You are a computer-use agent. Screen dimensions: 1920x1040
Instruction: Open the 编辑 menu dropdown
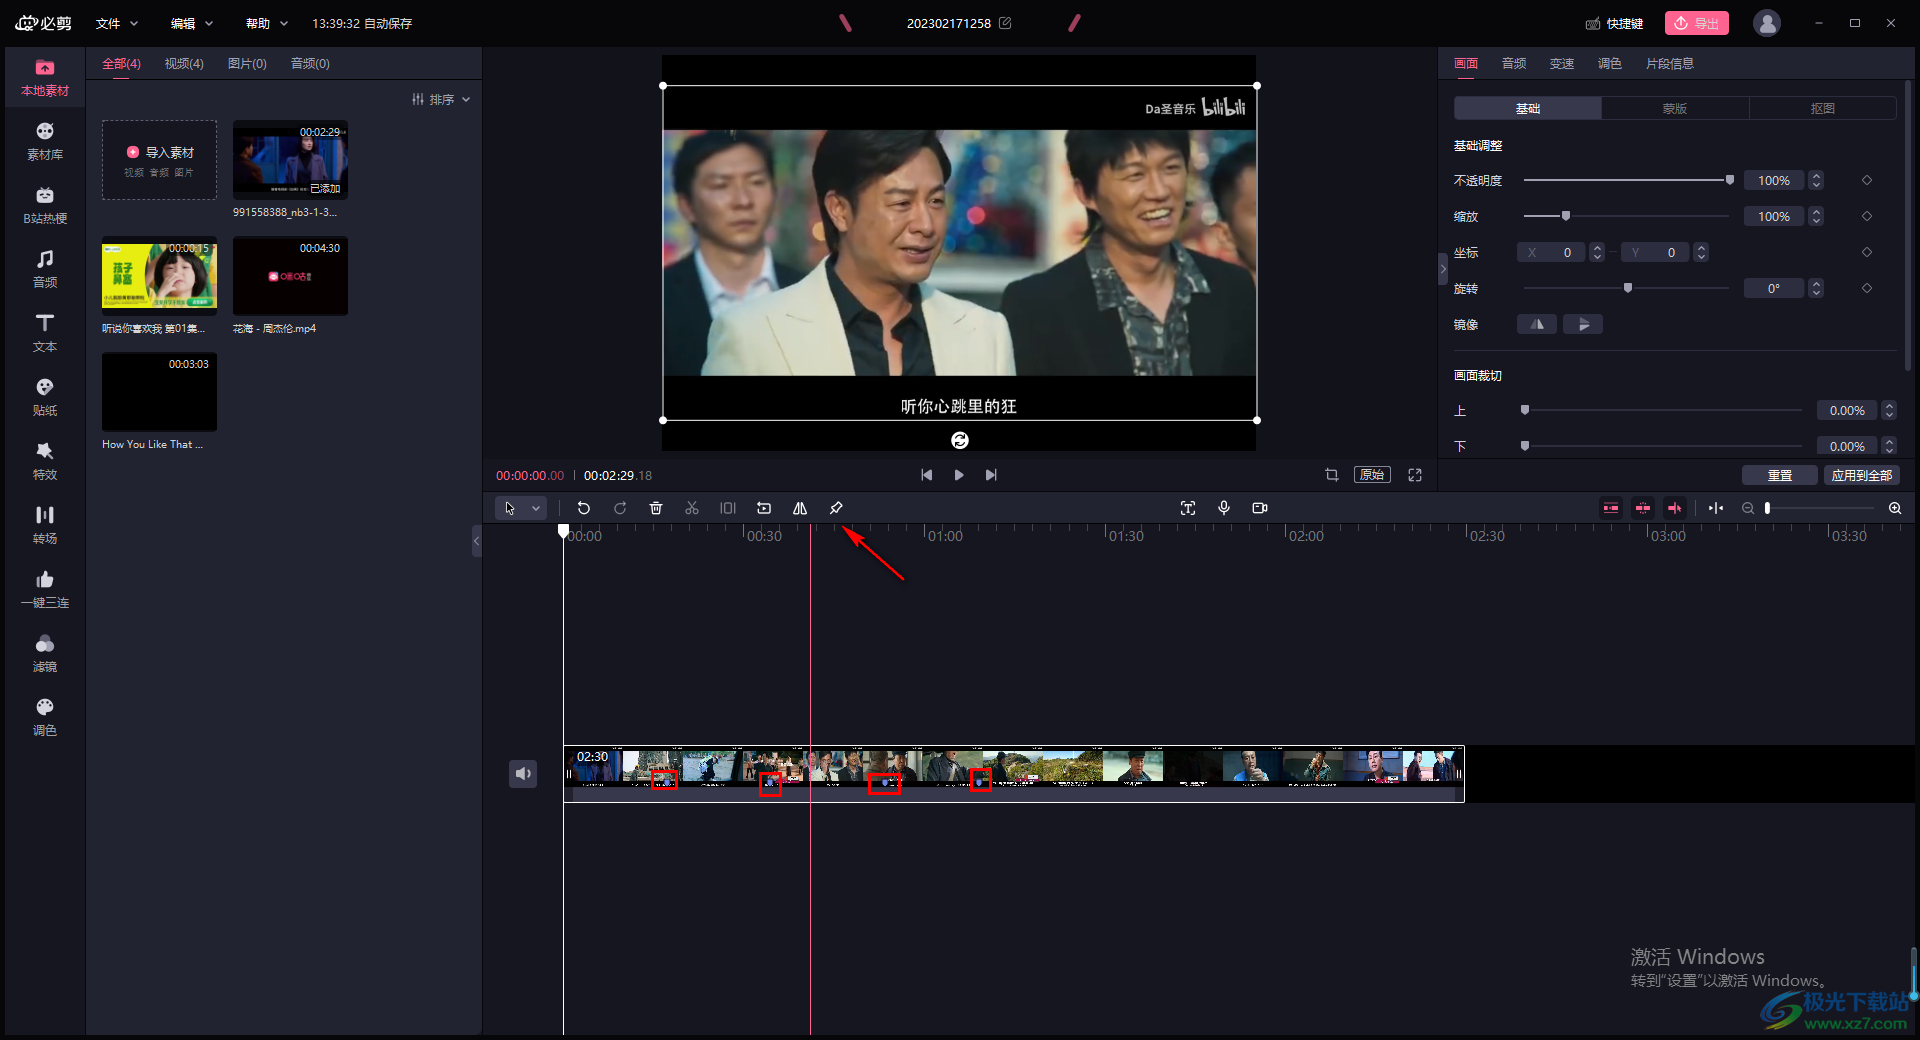point(192,23)
